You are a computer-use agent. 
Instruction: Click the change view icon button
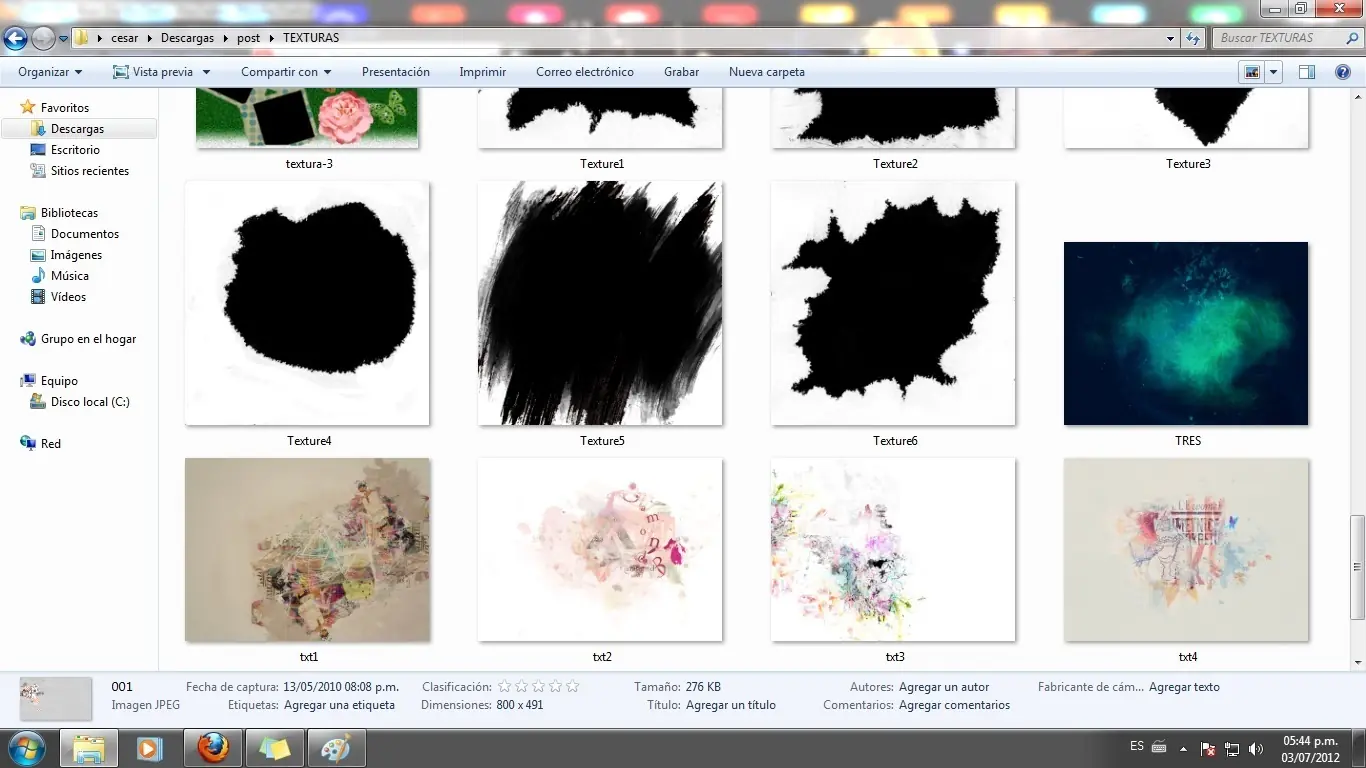(x=1251, y=72)
